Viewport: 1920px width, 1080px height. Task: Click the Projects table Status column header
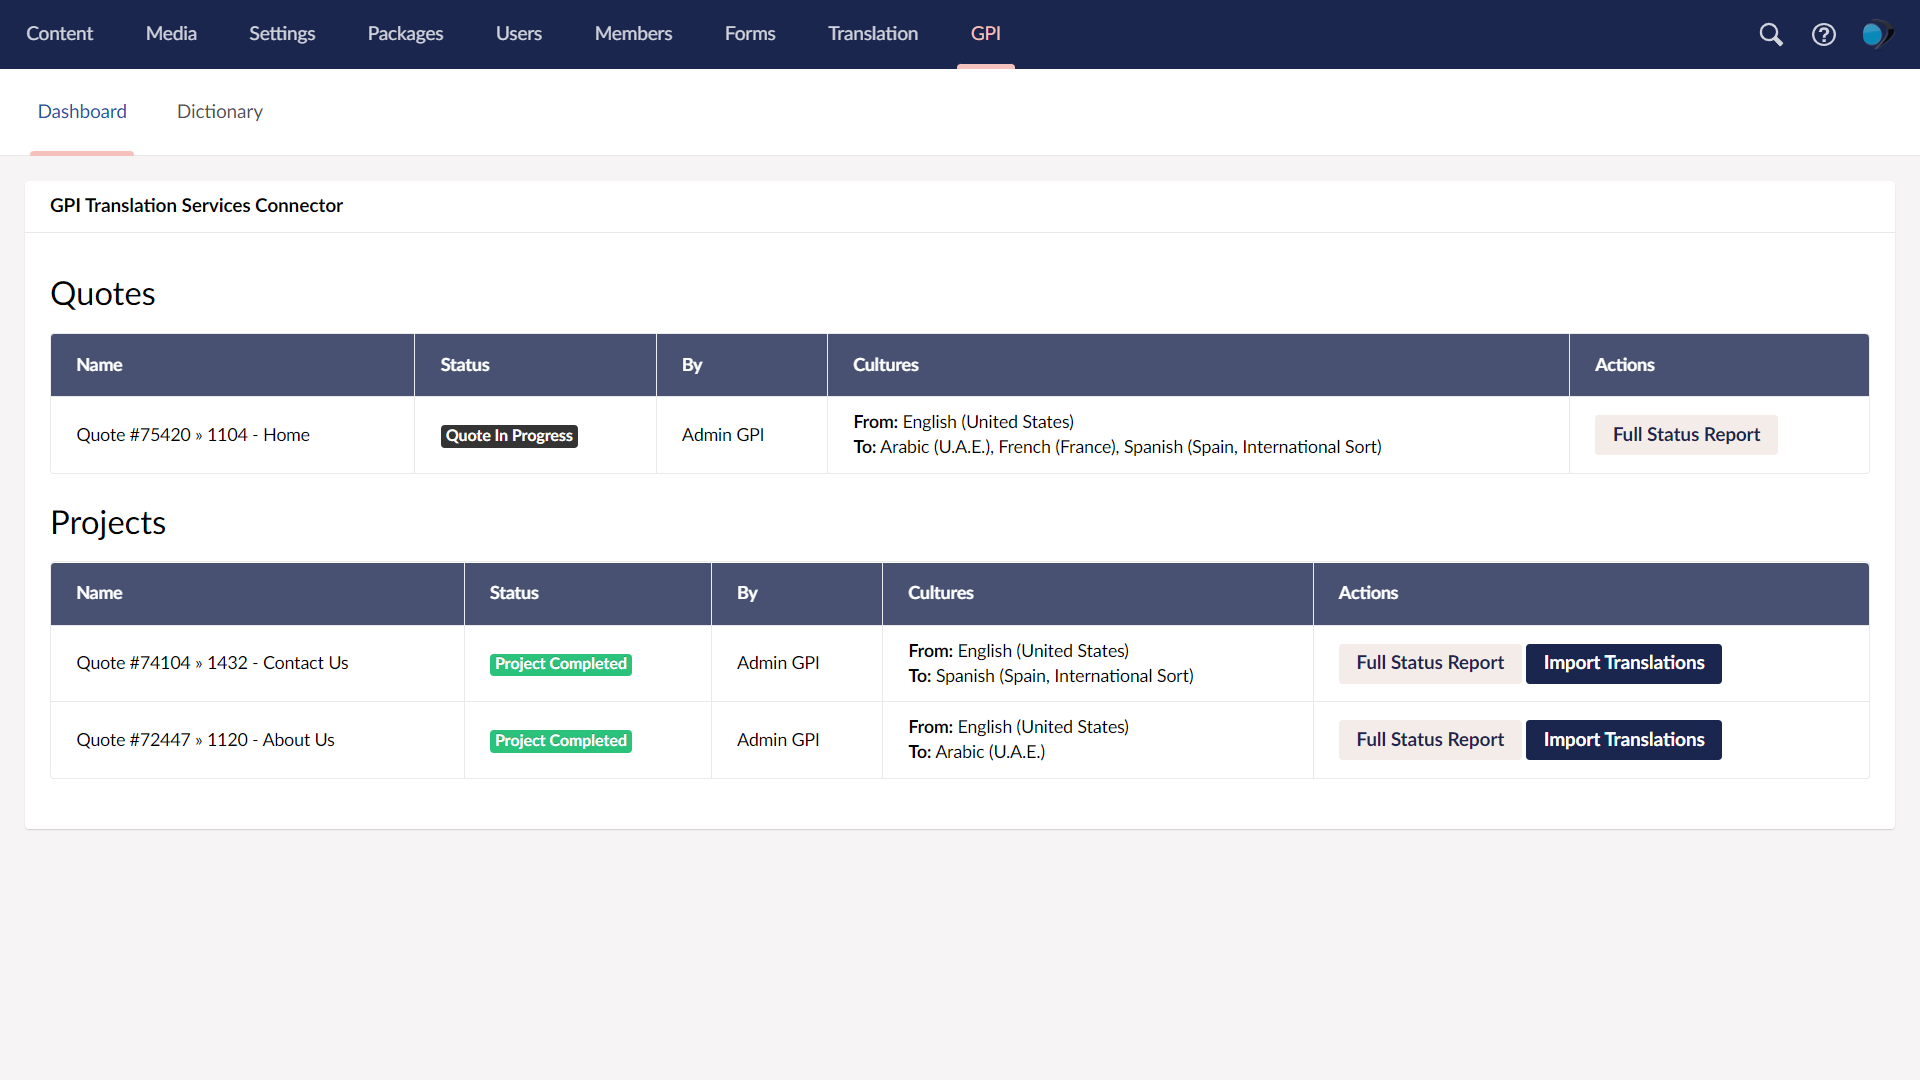(x=588, y=593)
